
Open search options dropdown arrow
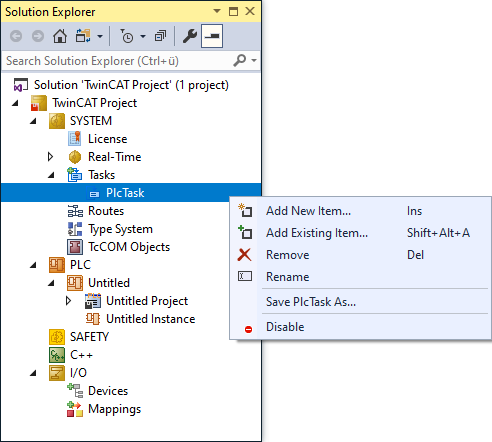click(254, 61)
